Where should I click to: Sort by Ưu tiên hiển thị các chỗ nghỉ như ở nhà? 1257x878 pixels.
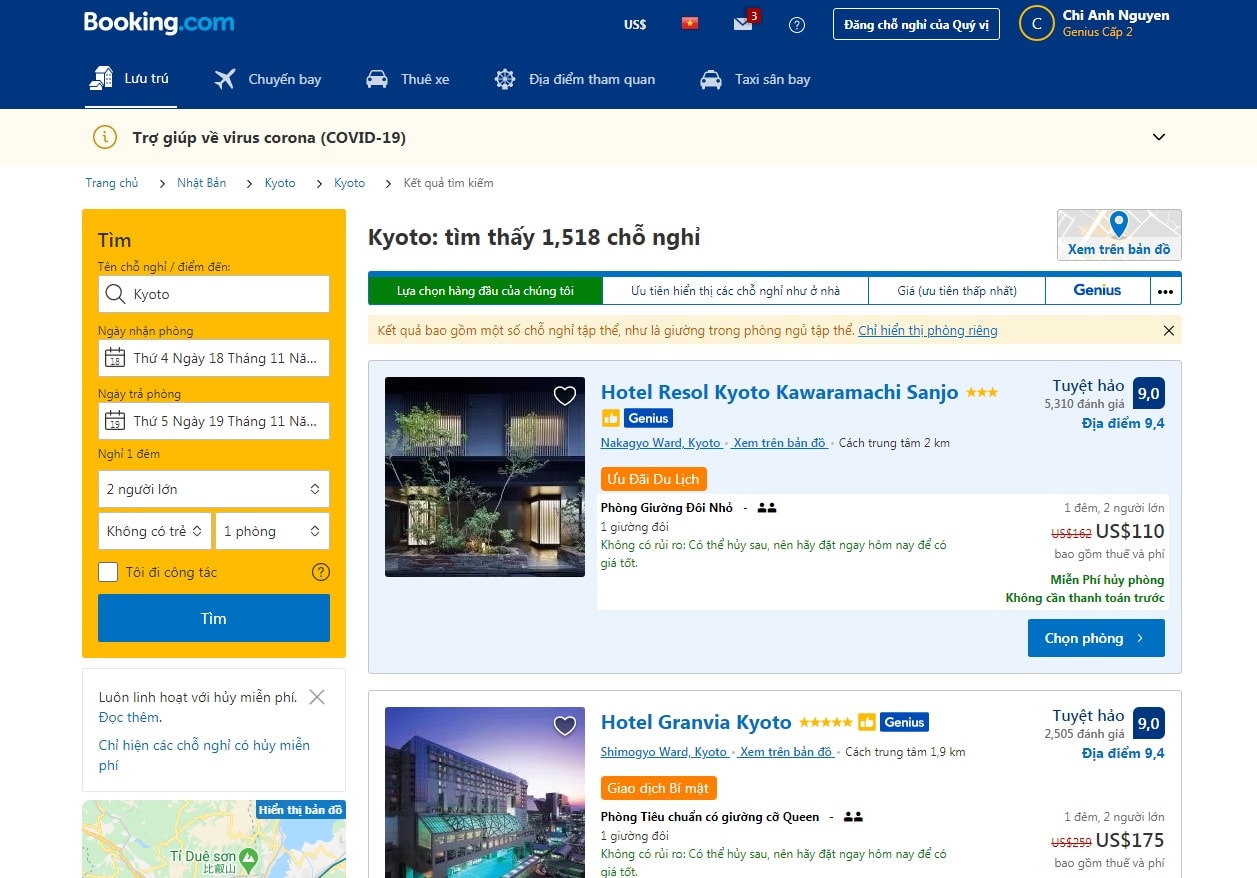[735, 290]
